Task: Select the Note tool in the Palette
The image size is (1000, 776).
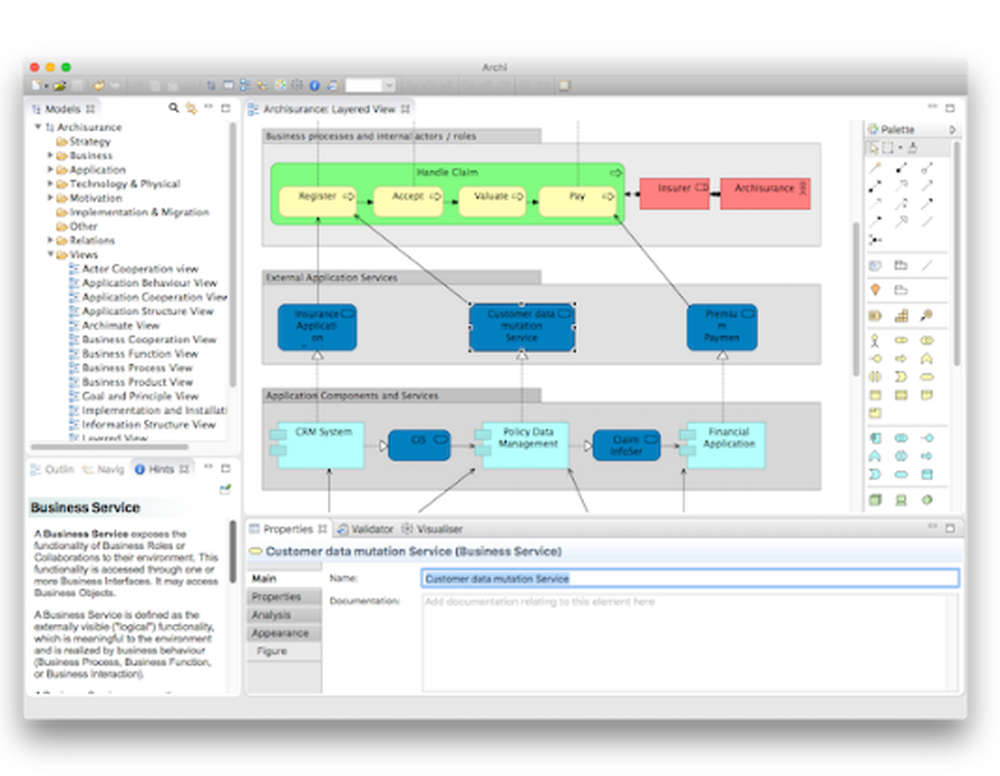Action: pos(876,265)
